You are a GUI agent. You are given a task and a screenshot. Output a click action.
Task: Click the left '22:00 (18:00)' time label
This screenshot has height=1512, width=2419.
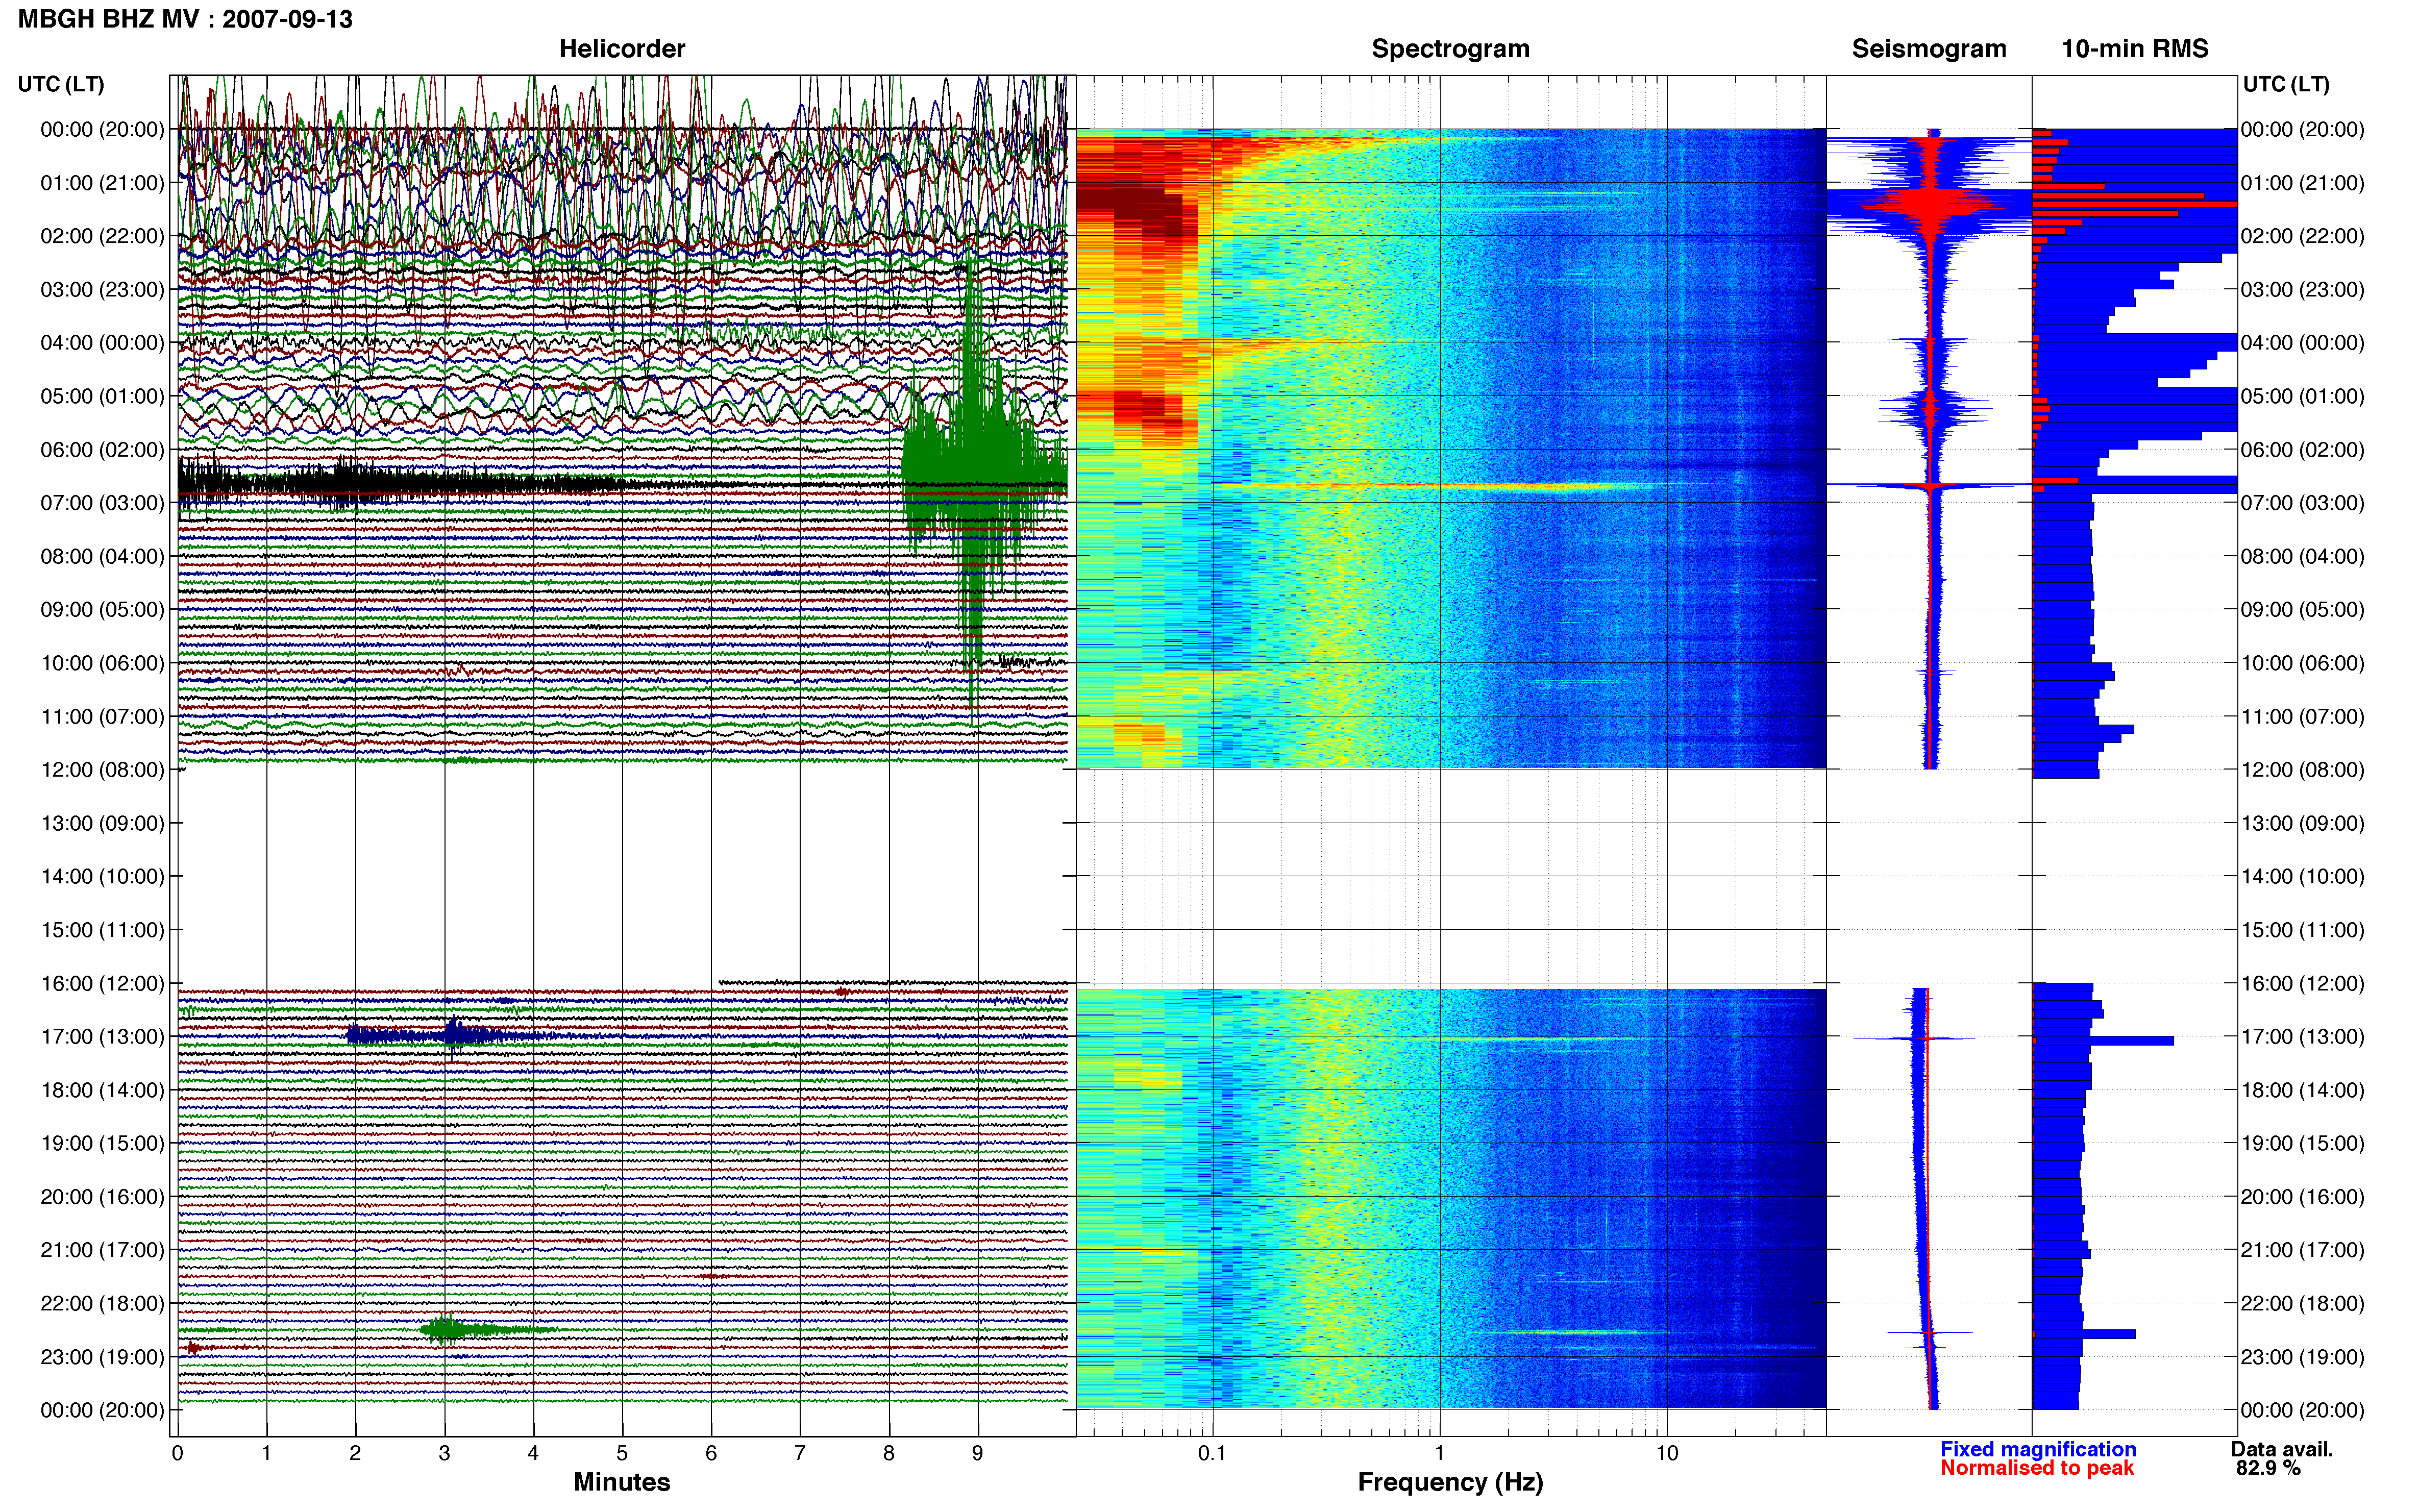coord(102,1304)
